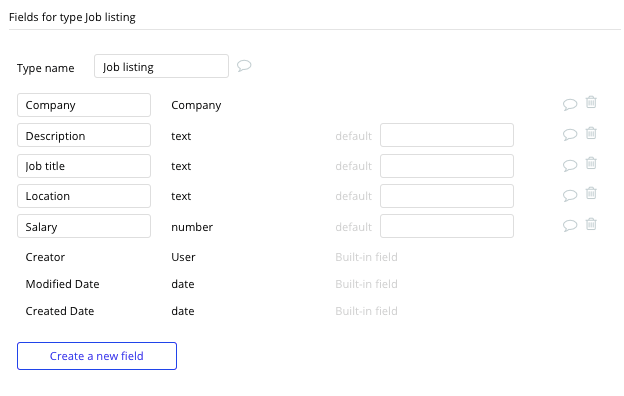Delete the Description field via trash icon
Viewport: 624px width, 396px height.
point(591,133)
